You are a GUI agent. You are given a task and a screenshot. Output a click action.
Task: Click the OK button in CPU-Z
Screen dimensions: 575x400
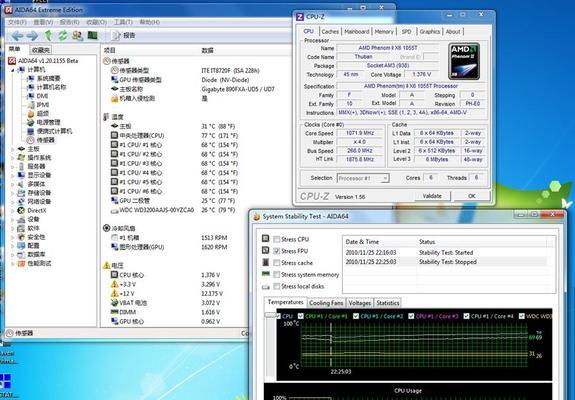(472, 196)
